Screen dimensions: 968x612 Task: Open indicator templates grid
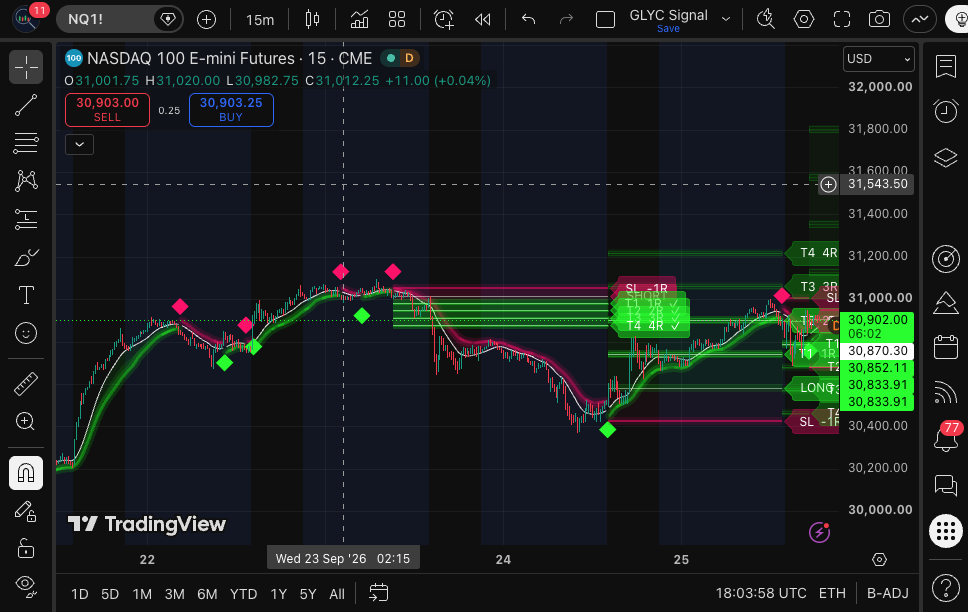pyautogui.click(x=397, y=20)
